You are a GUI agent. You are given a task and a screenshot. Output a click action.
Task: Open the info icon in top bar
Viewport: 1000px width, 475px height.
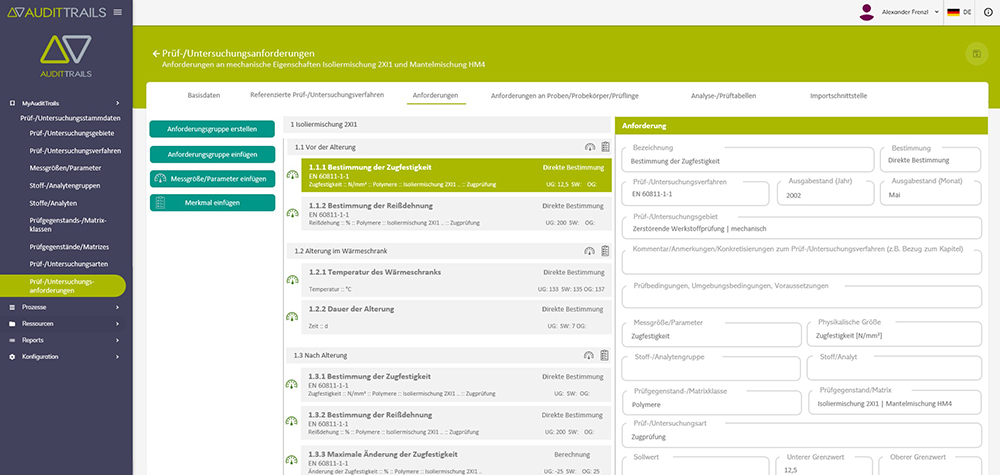click(x=988, y=12)
